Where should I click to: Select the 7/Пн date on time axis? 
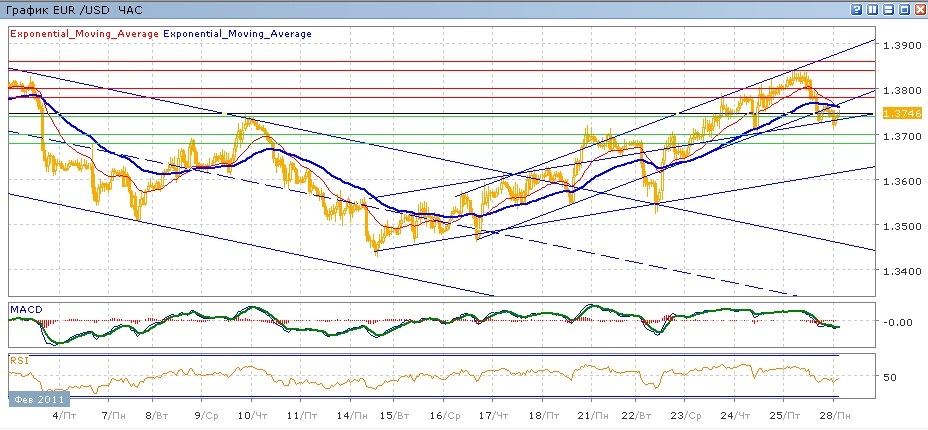114,416
